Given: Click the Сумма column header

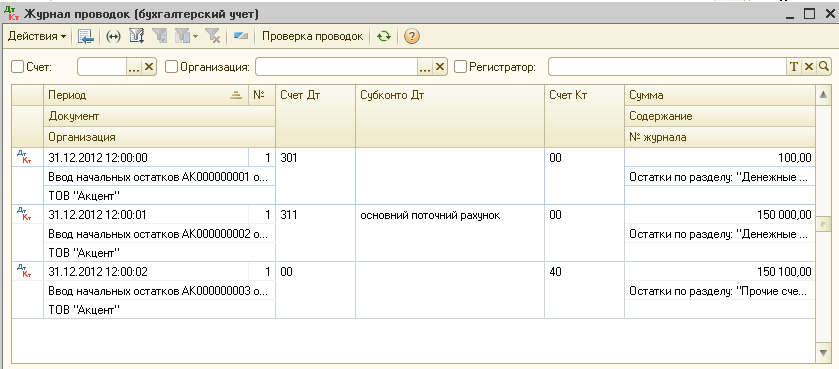Looking at the screenshot, I should click(x=720, y=95).
